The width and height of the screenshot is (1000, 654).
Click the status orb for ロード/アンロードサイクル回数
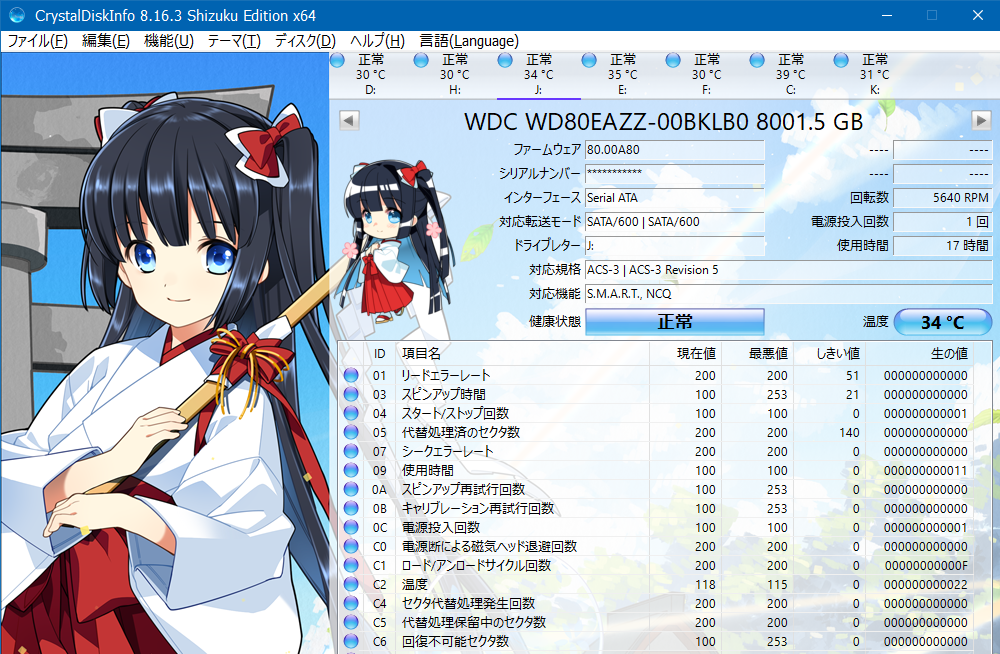coord(351,565)
